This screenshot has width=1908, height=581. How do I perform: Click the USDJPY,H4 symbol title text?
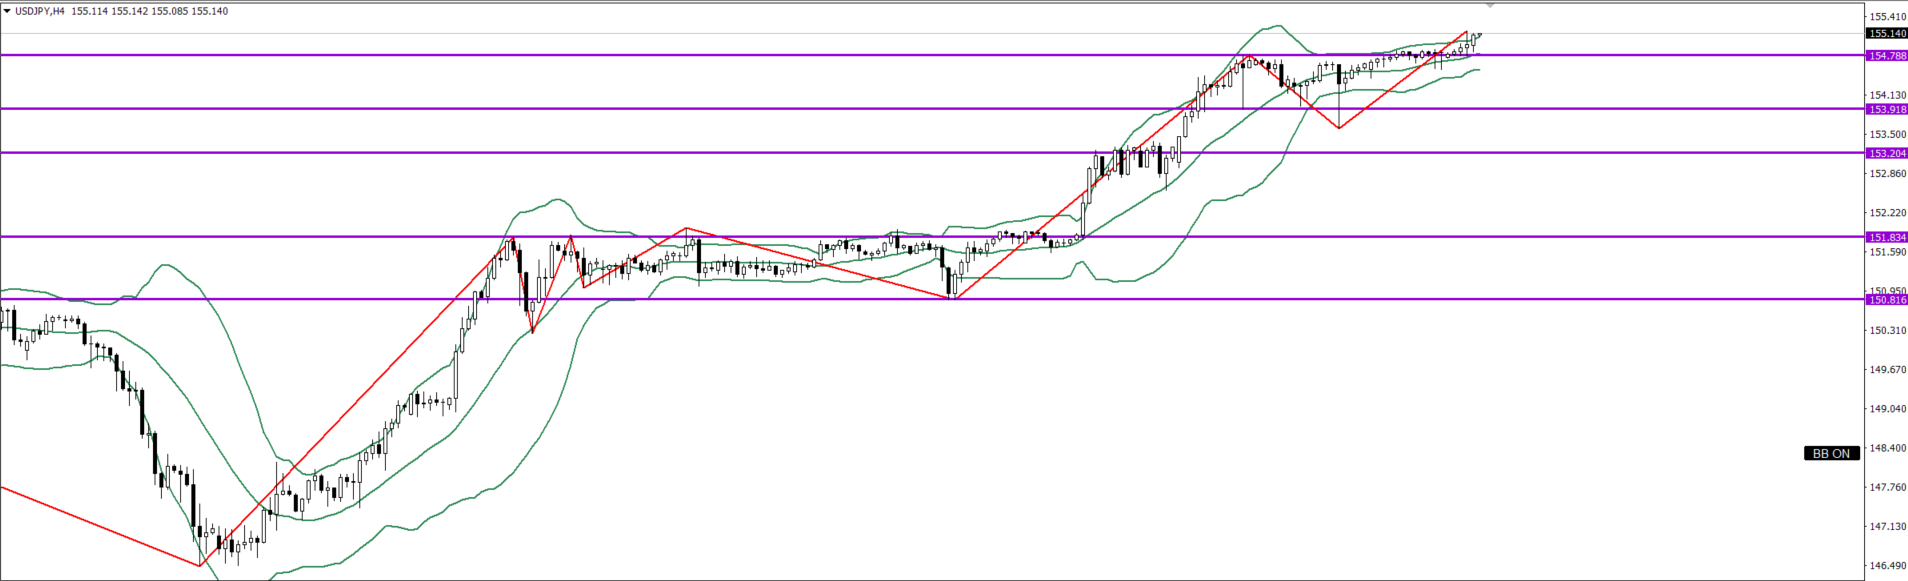click(40, 11)
